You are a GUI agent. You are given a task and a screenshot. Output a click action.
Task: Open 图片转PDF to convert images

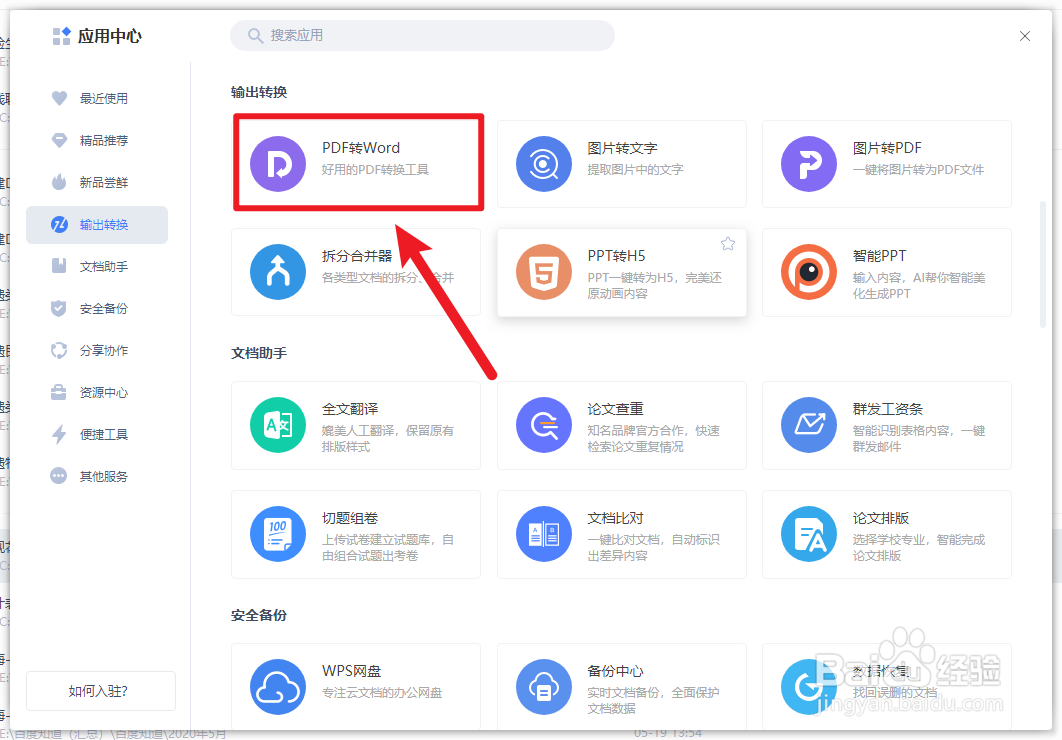pyautogui.click(x=886, y=162)
